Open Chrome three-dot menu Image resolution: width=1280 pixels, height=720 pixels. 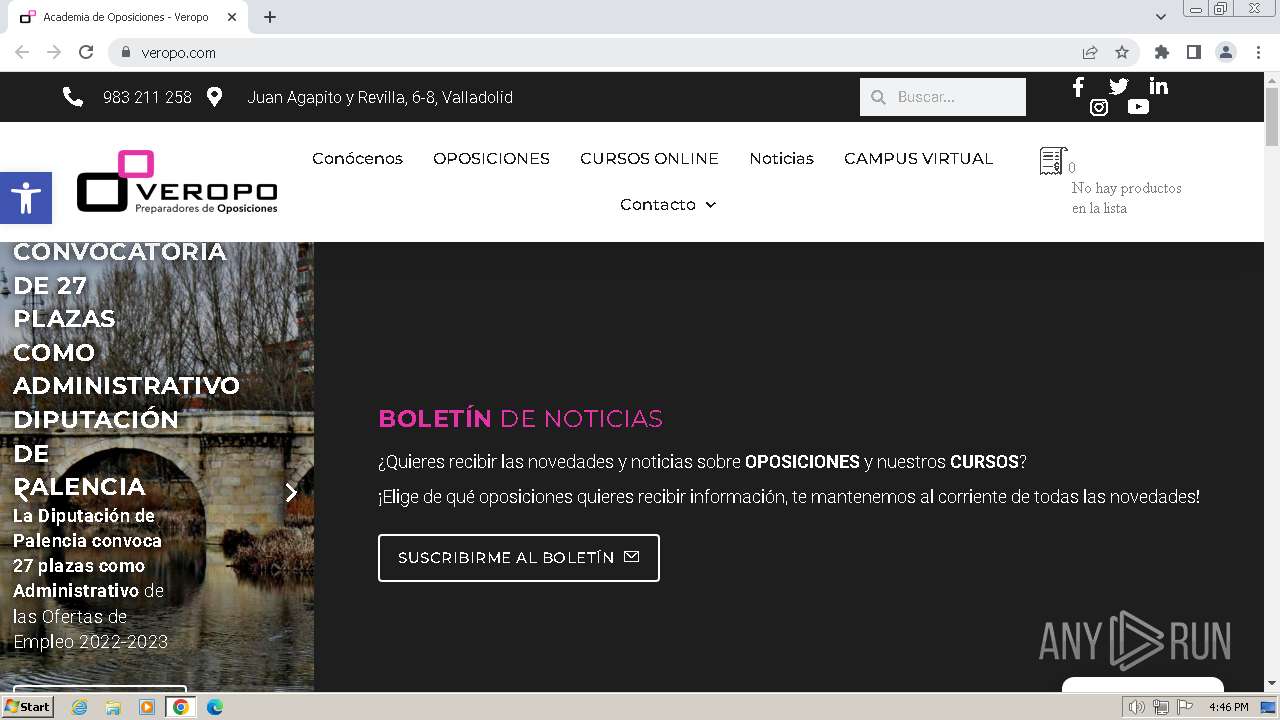click(1258, 52)
